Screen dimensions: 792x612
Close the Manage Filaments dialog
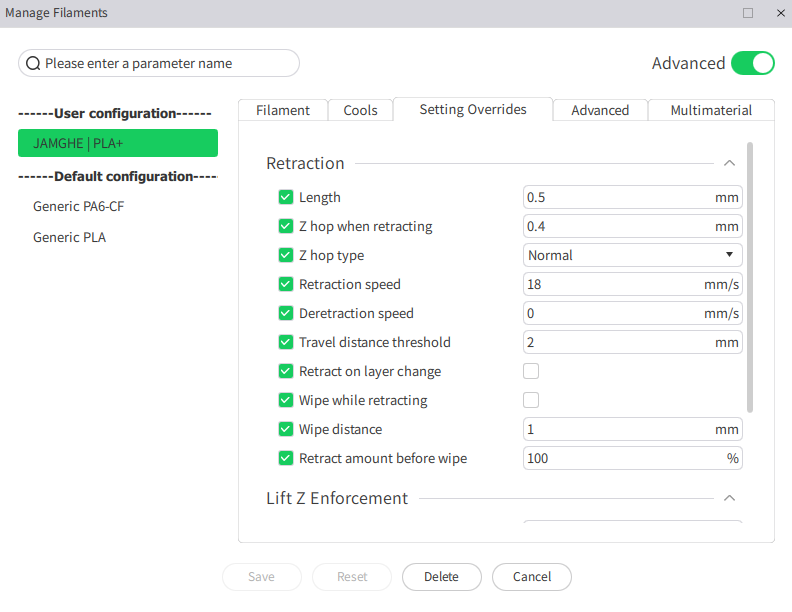point(780,13)
